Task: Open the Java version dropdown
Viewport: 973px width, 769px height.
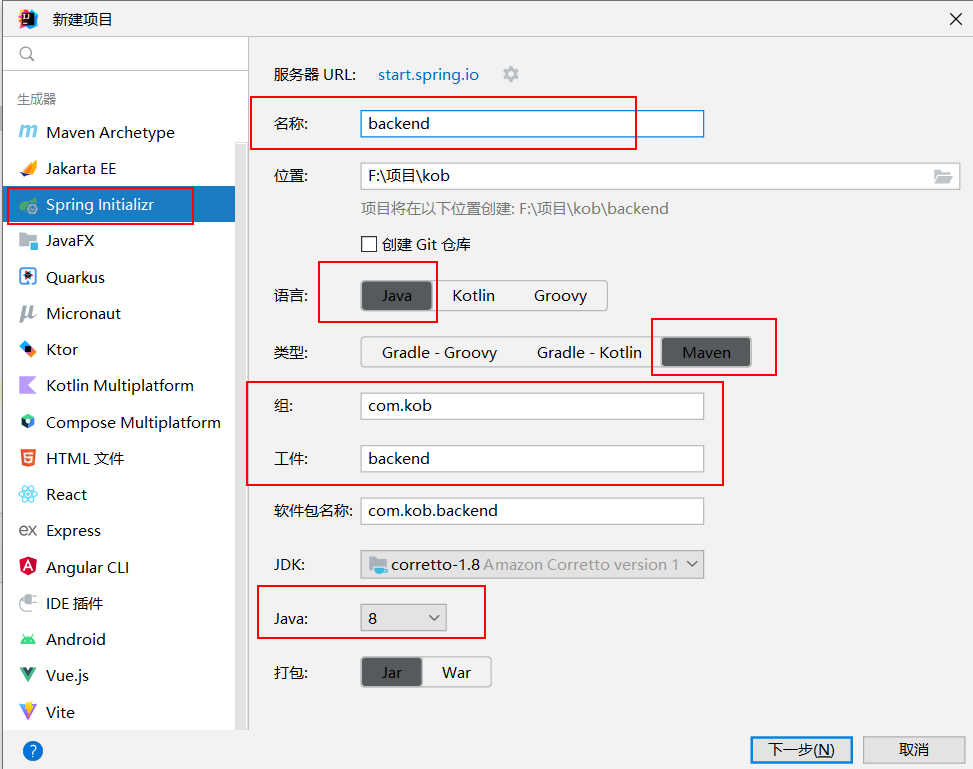Action: [403, 617]
